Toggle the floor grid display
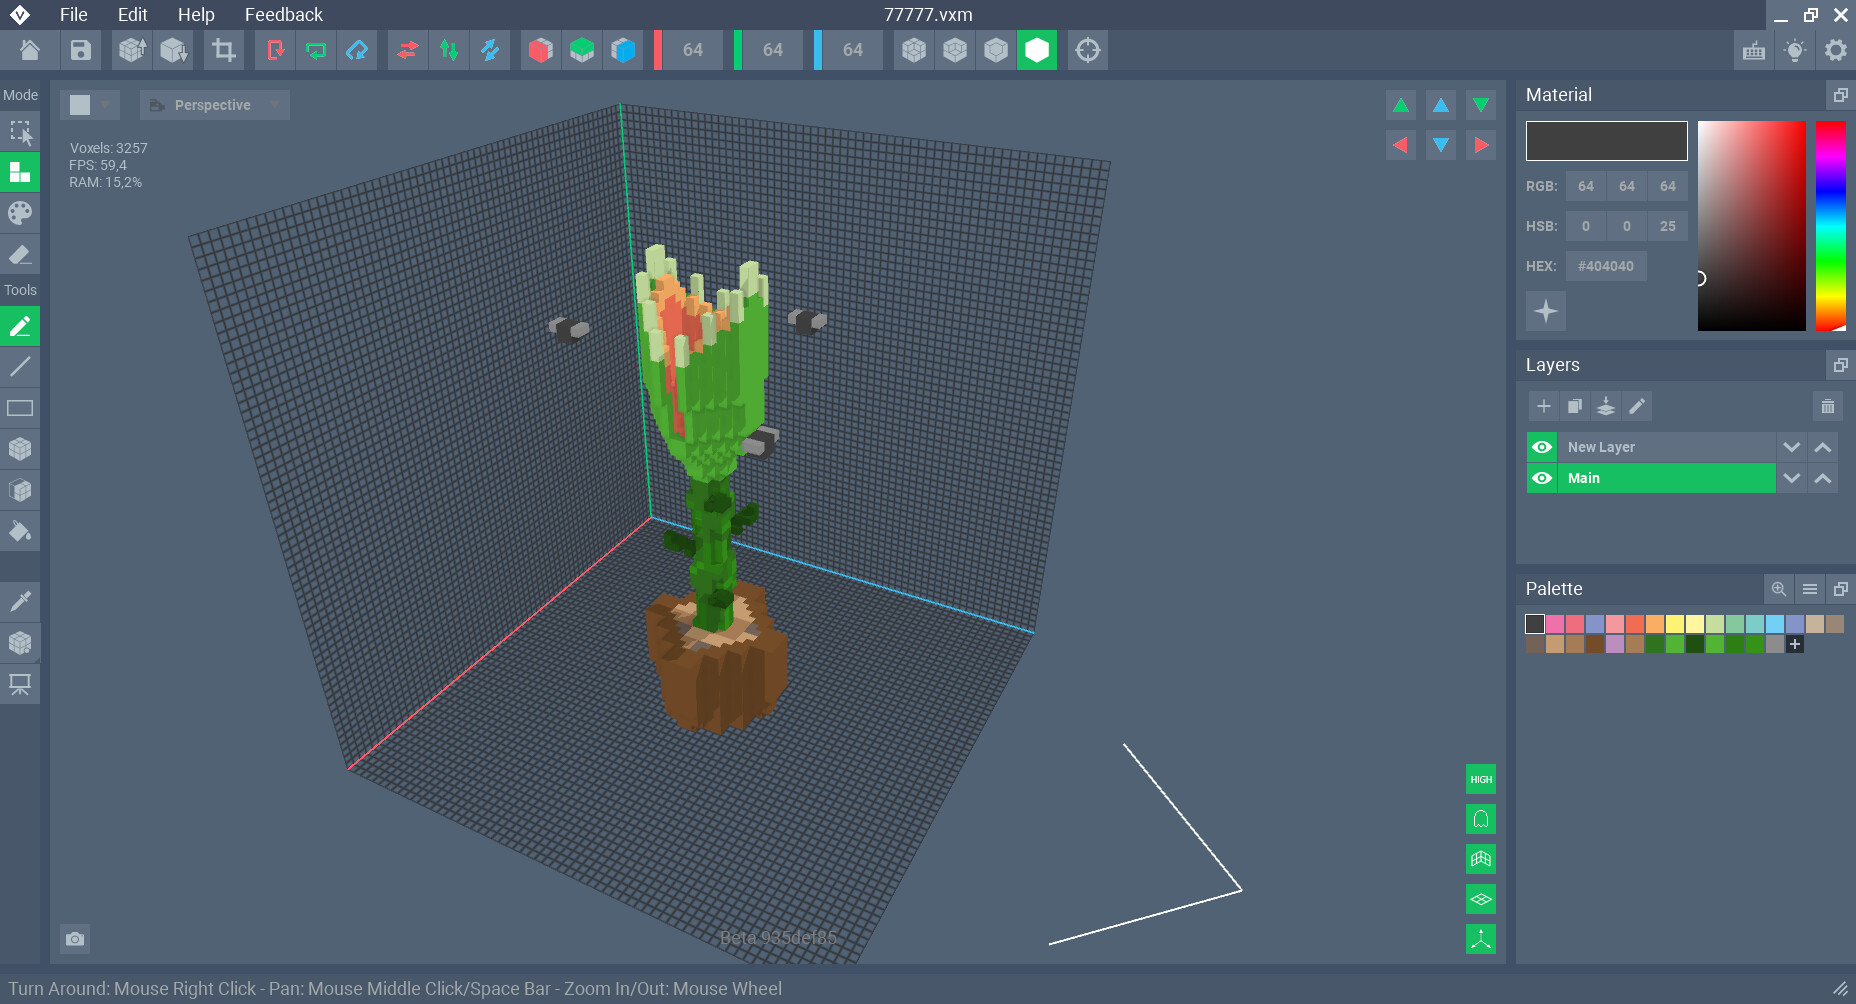 click(1481, 899)
